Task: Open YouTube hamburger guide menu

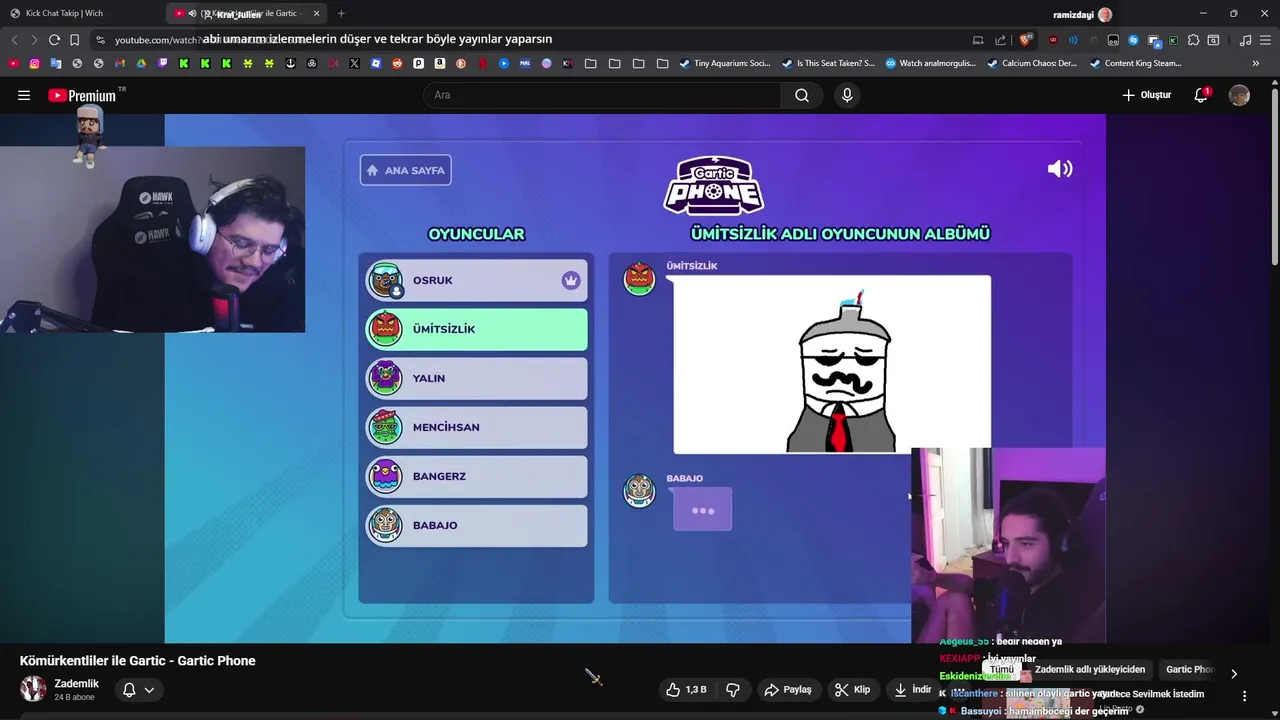Action: [x=24, y=95]
